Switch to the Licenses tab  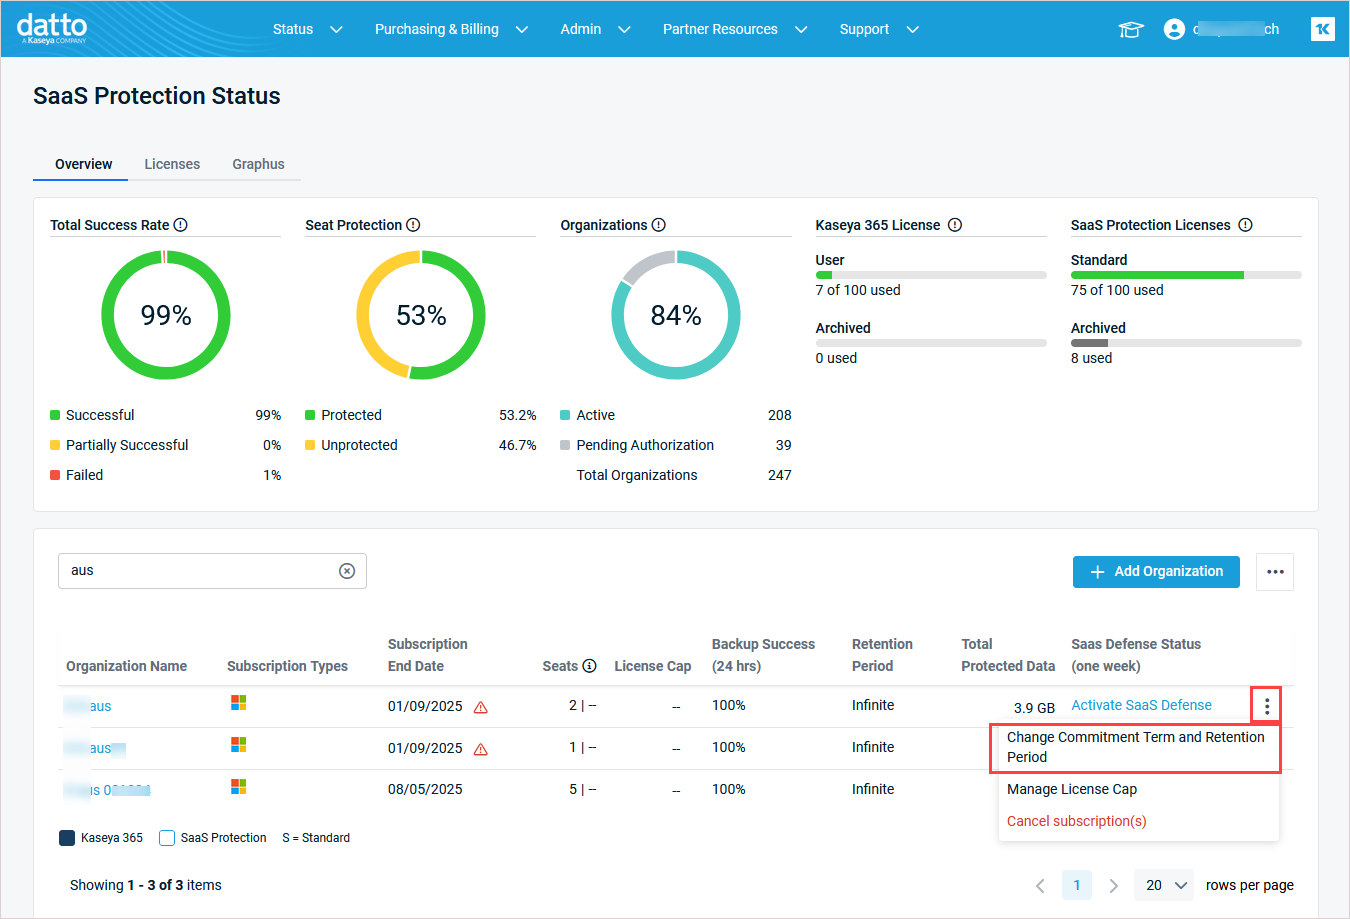click(172, 164)
